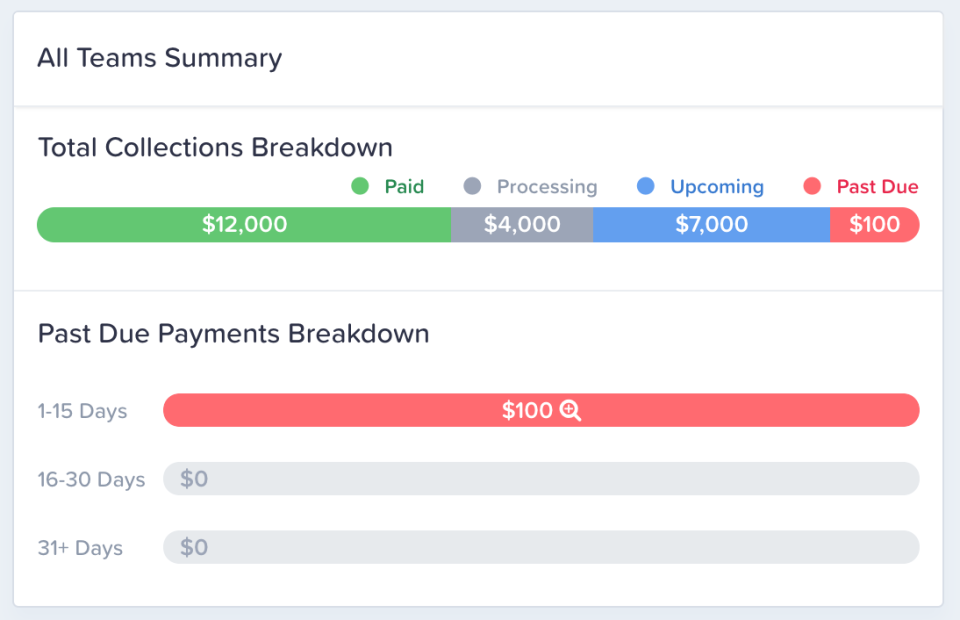The image size is (960, 620).
Task: Click the All Teams Summary heading
Action: pyautogui.click(x=160, y=59)
